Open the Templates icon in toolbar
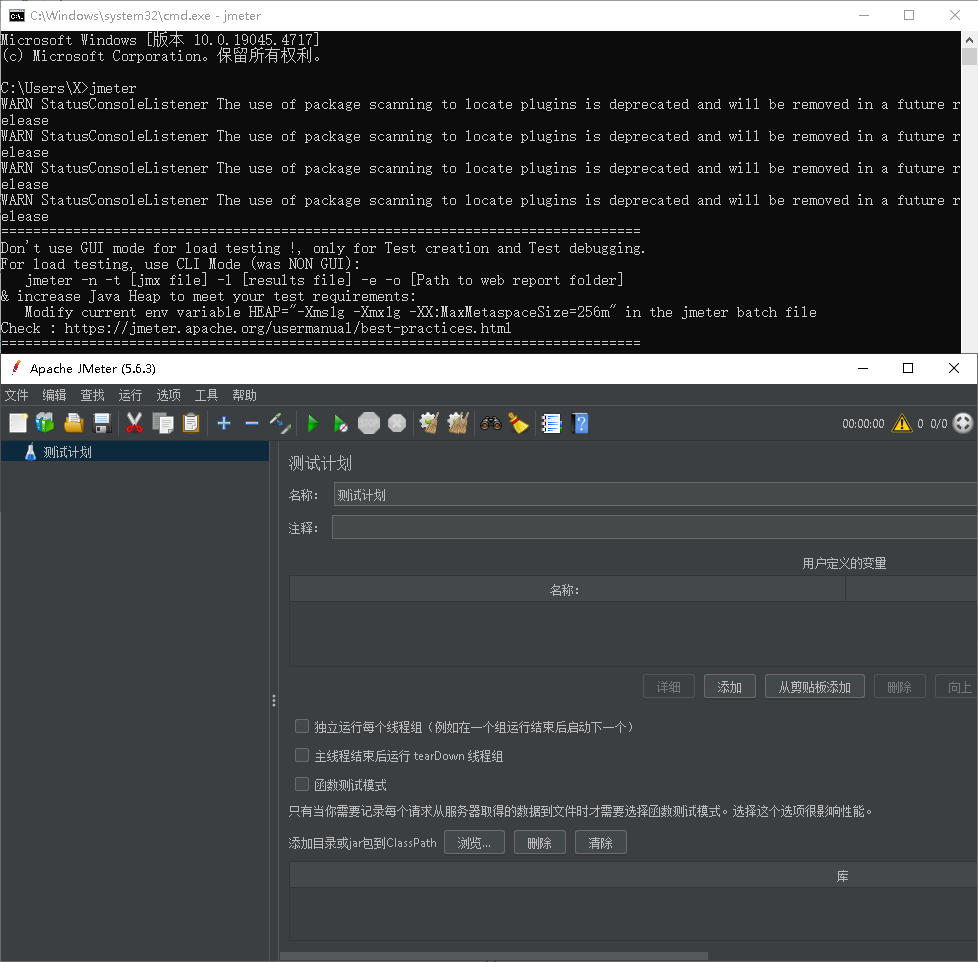Screen dimensions: 978x962 45,424
